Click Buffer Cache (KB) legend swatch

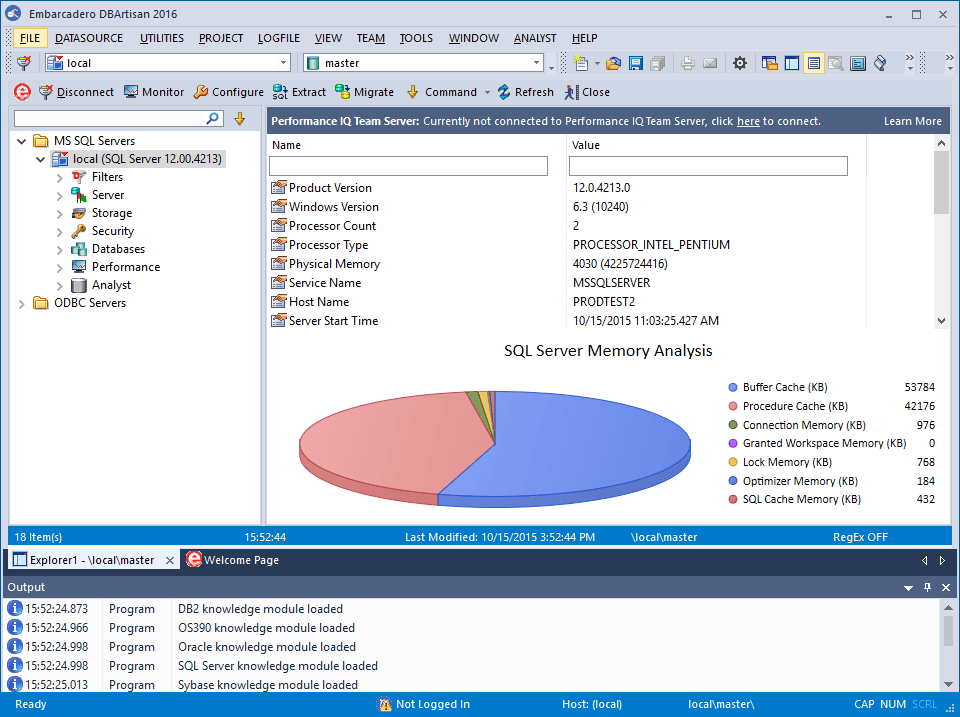733,388
